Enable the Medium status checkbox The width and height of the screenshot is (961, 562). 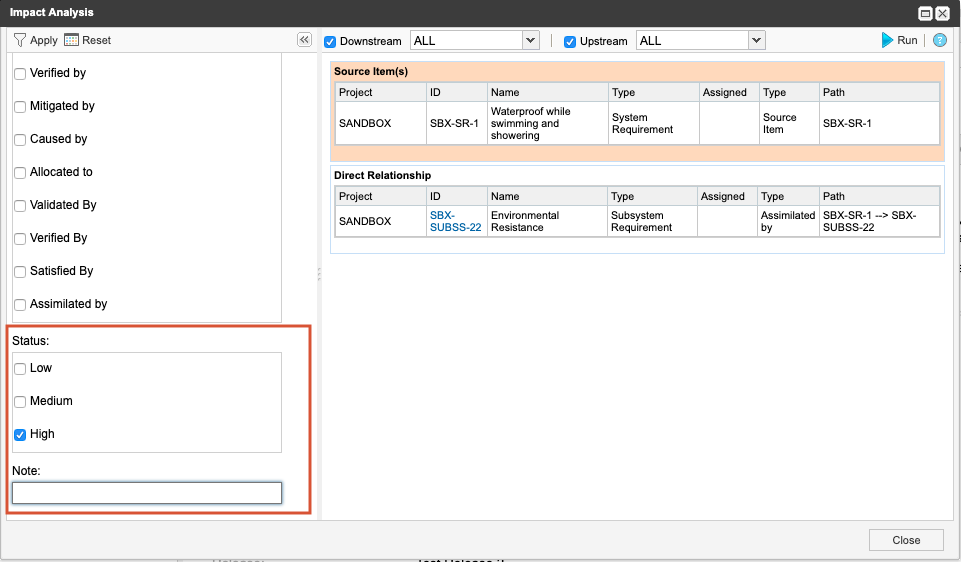[20, 402]
